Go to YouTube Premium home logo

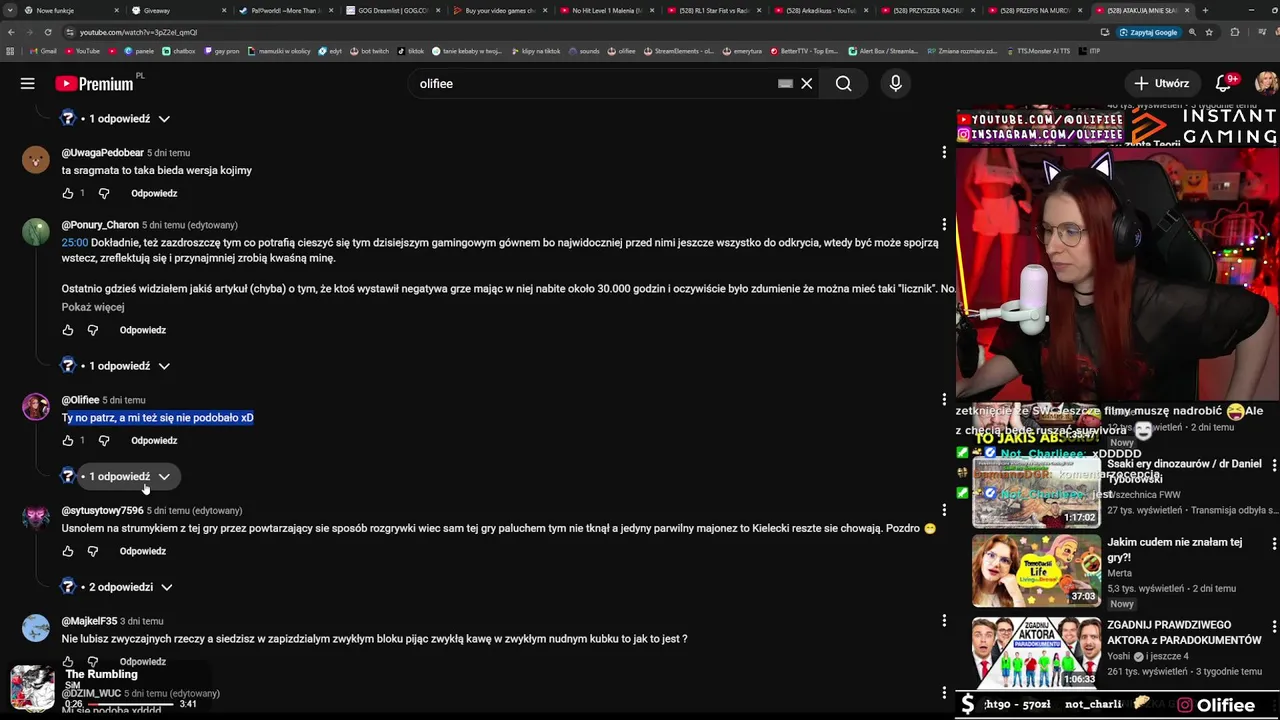(x=94, y=84)
